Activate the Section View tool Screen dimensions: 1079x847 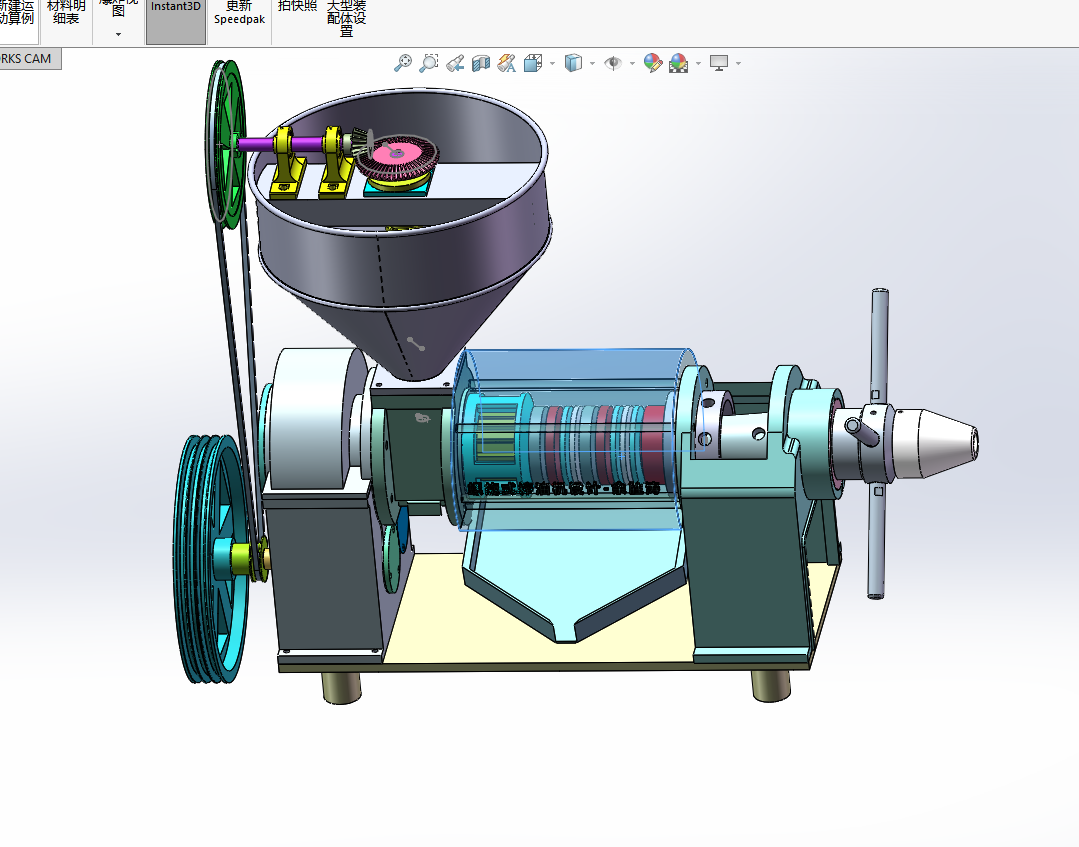click(481, 63)
